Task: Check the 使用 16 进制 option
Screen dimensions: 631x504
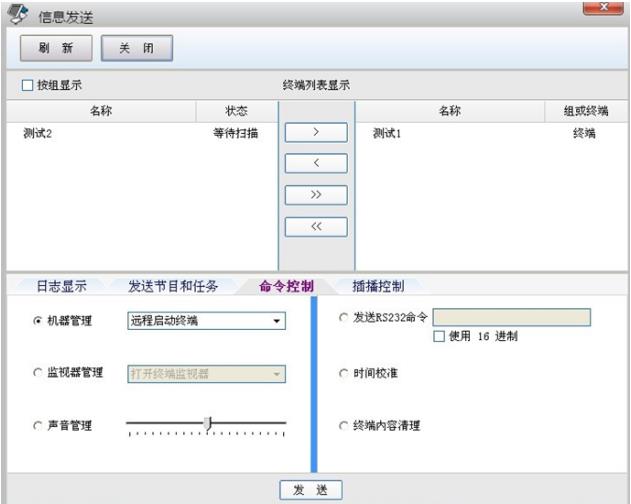Action: tap(439, 337)
